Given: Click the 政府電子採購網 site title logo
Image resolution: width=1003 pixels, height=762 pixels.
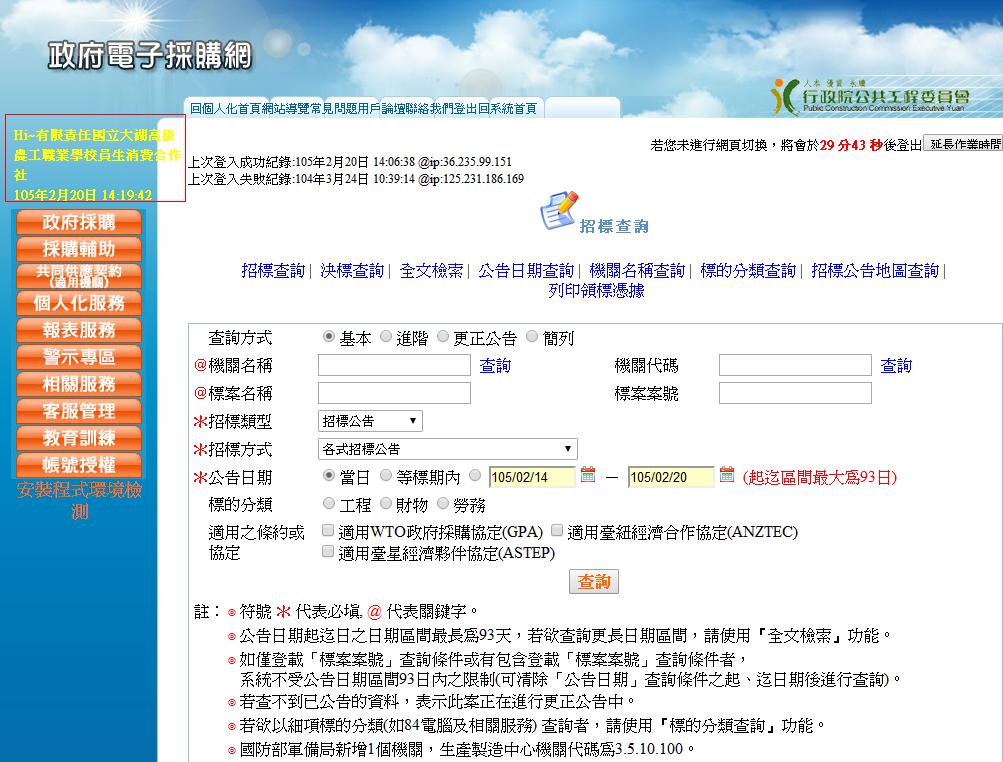Looking at the screenshot, I should coord(150,56).
